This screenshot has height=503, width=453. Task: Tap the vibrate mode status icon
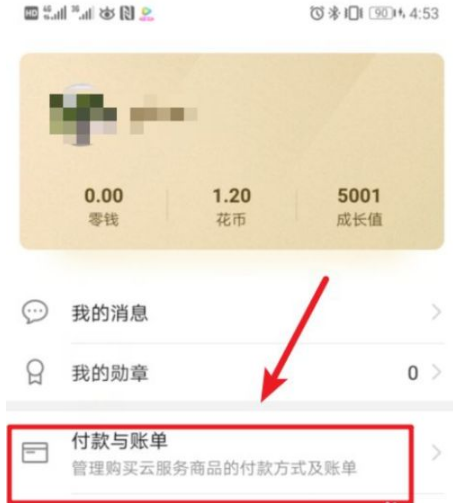[354, 13]
